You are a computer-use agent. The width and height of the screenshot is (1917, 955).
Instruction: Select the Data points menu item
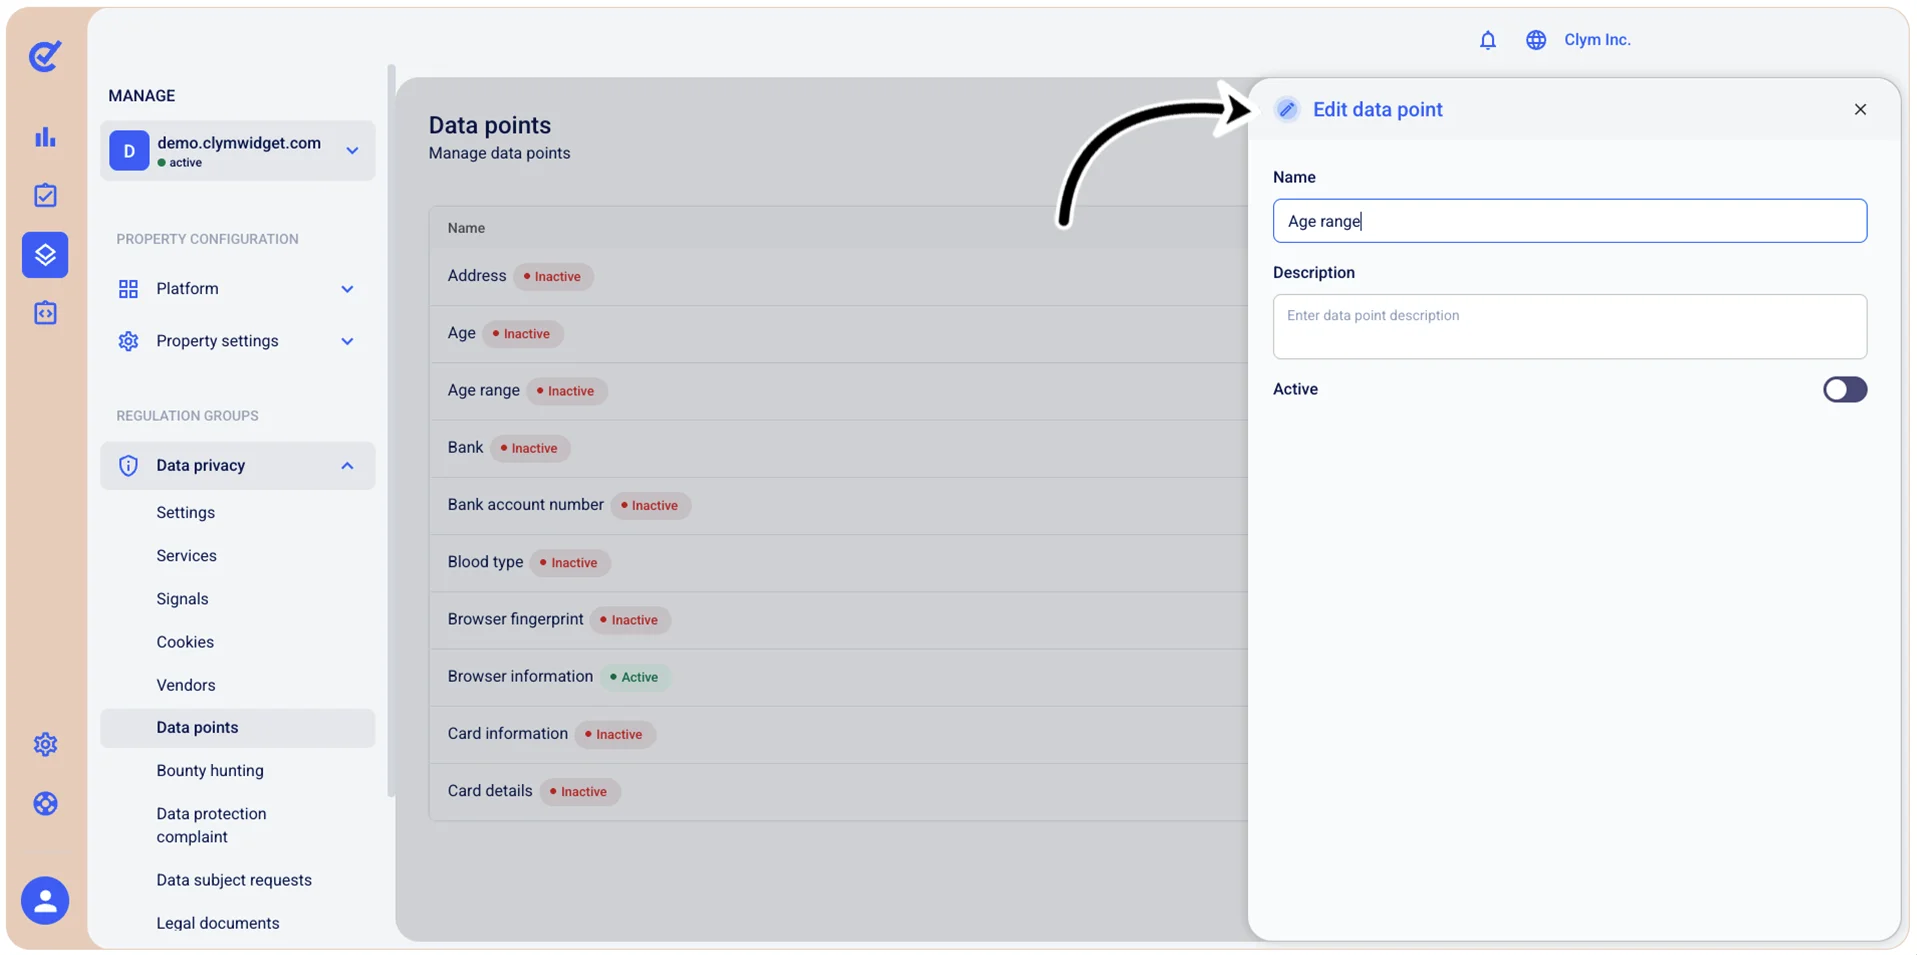(x=237, y=727)
